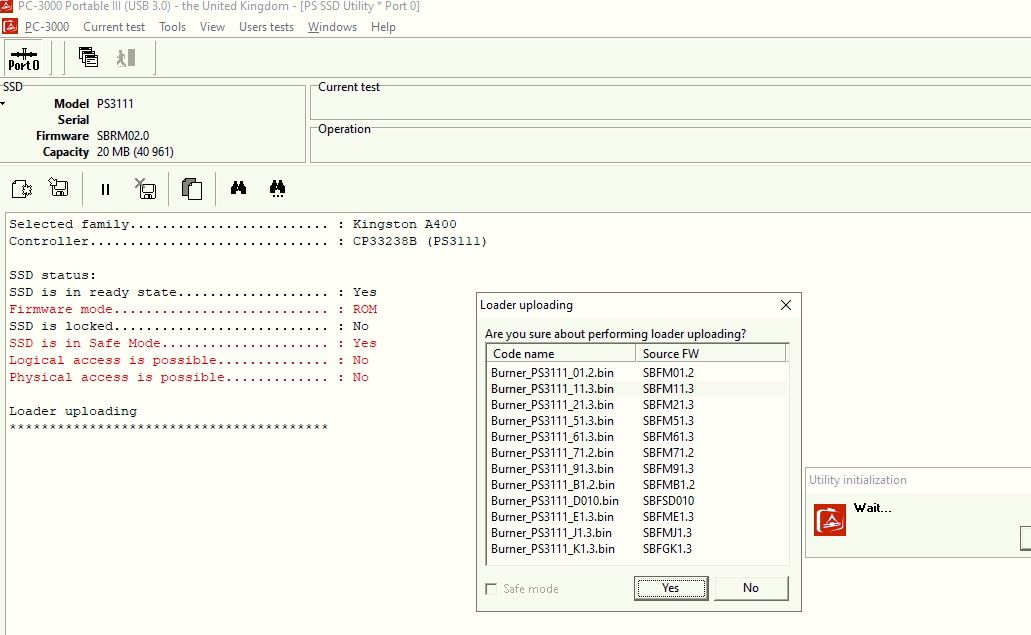Open the View menu

(x=212, y=27)
